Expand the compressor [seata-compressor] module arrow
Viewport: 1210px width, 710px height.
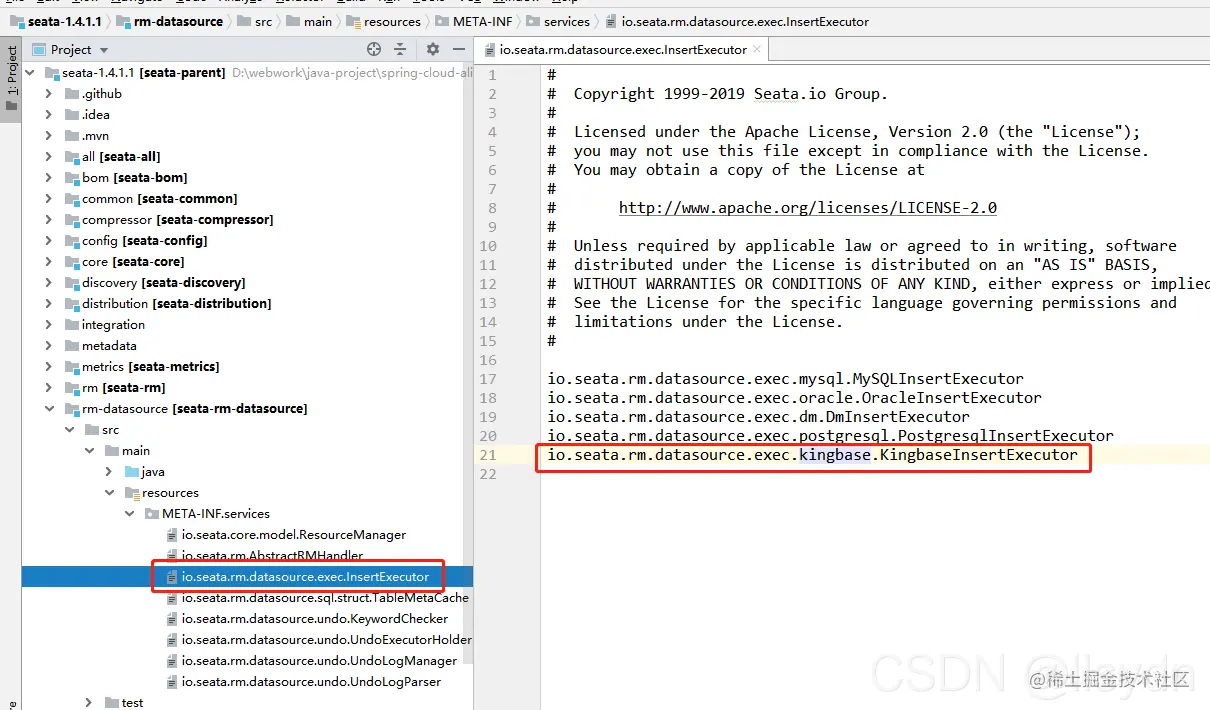click(48, 220)
